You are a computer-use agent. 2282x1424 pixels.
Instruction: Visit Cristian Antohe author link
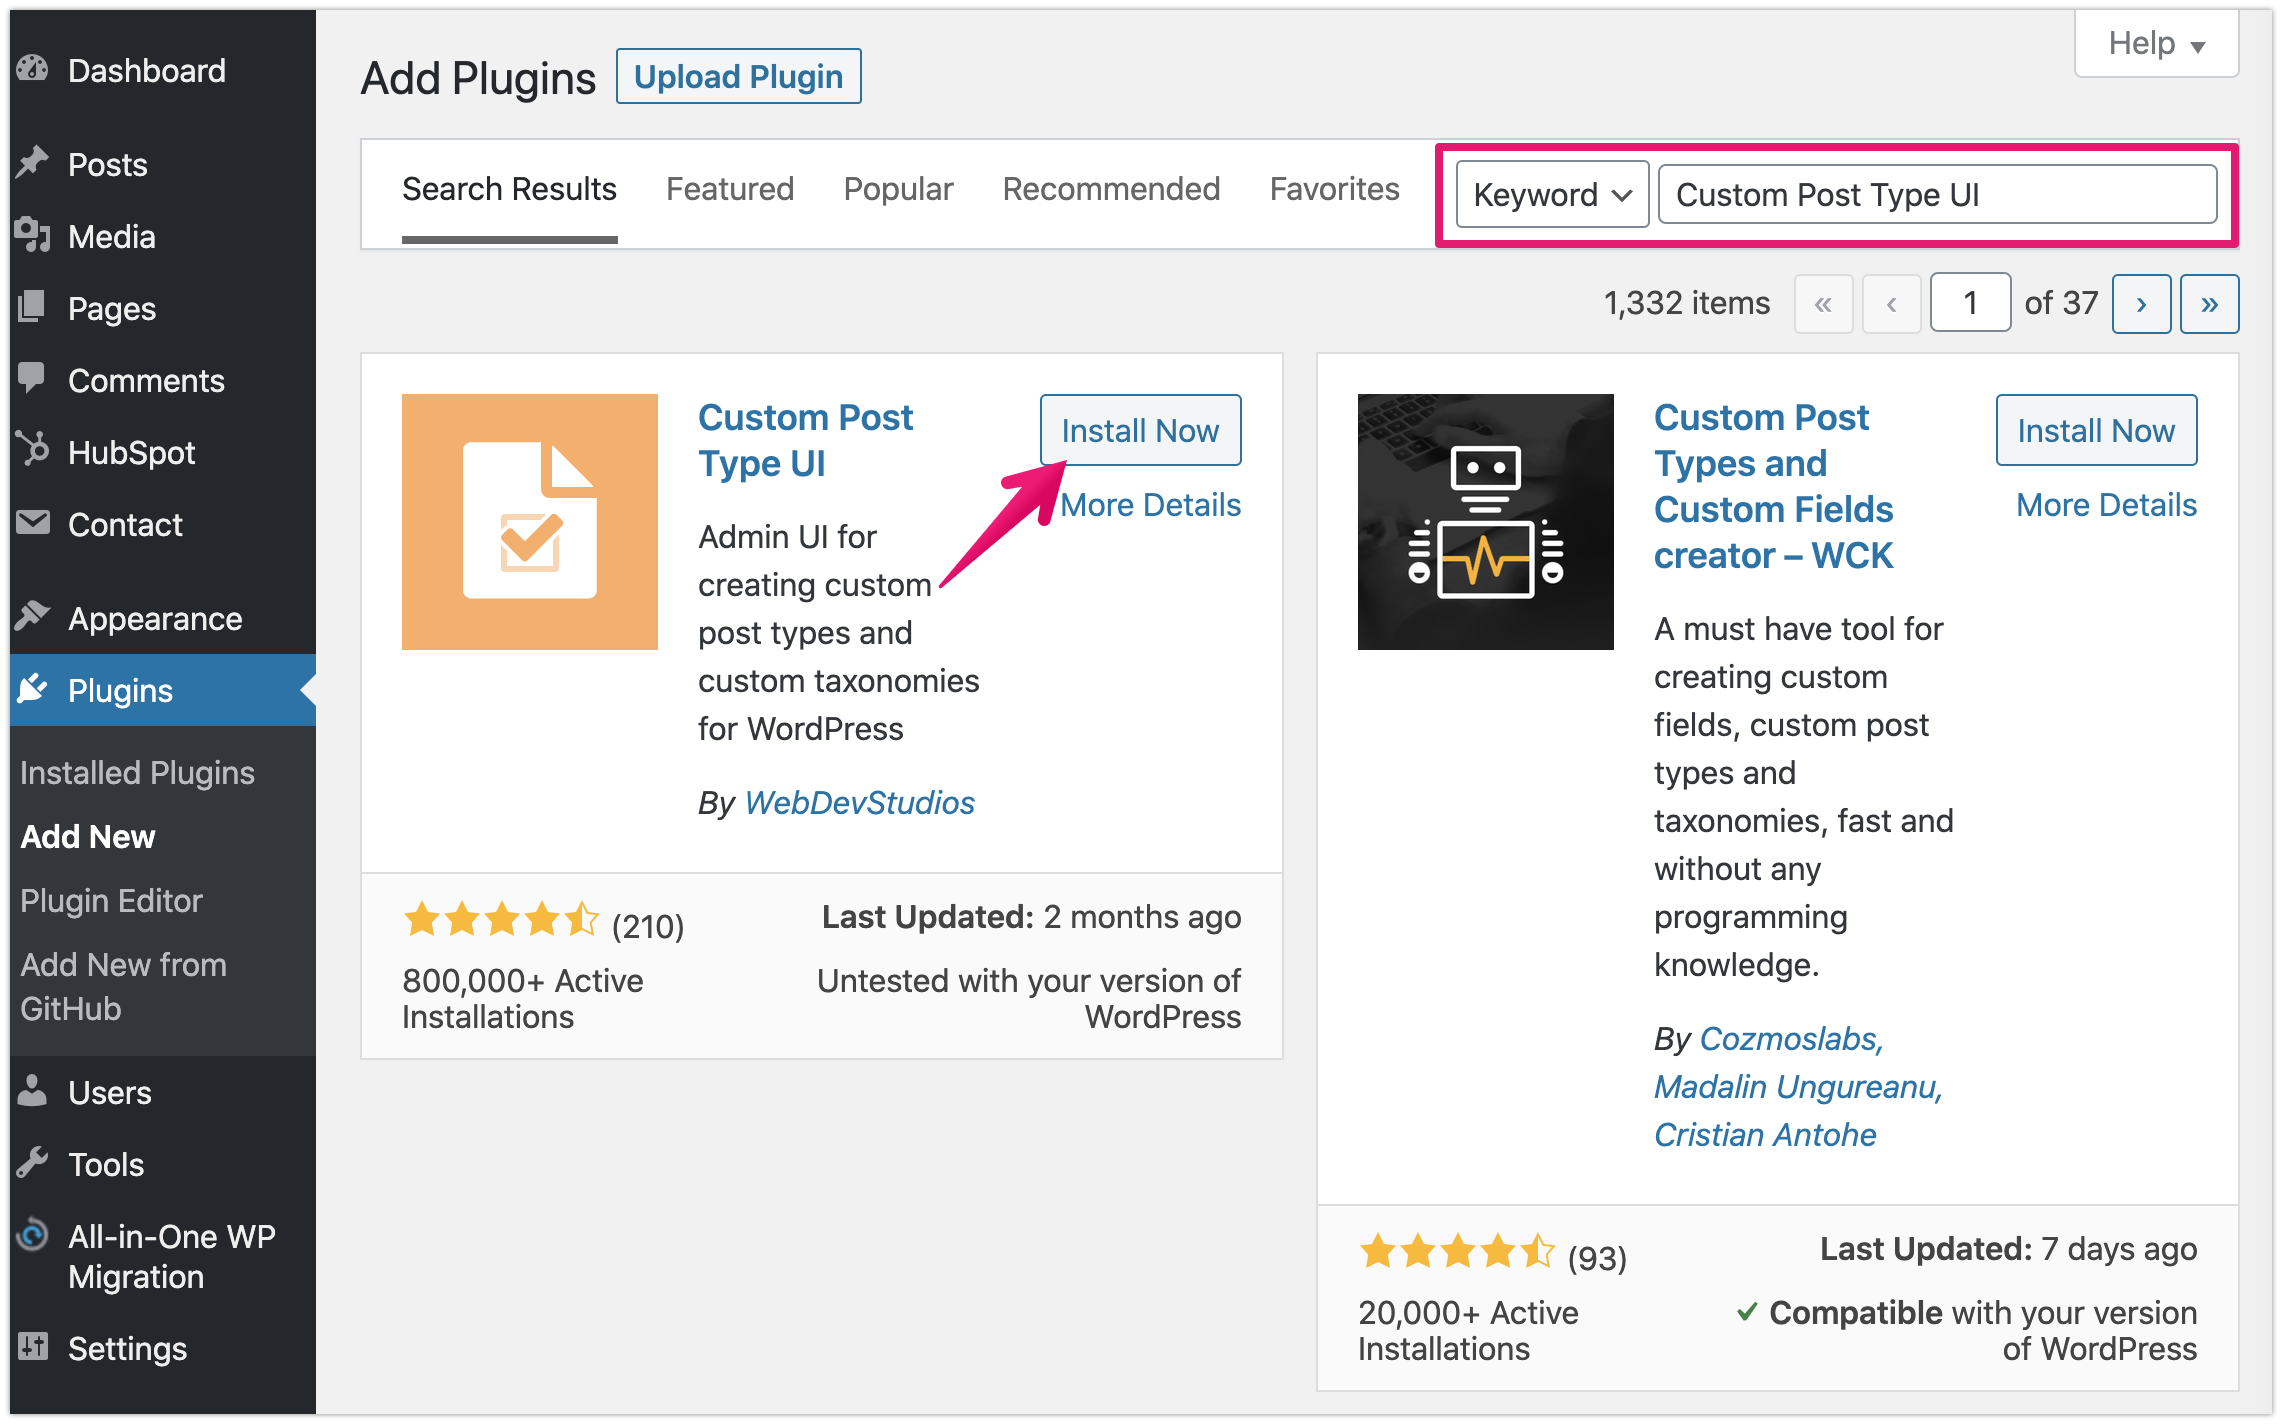[1765, 1134]
